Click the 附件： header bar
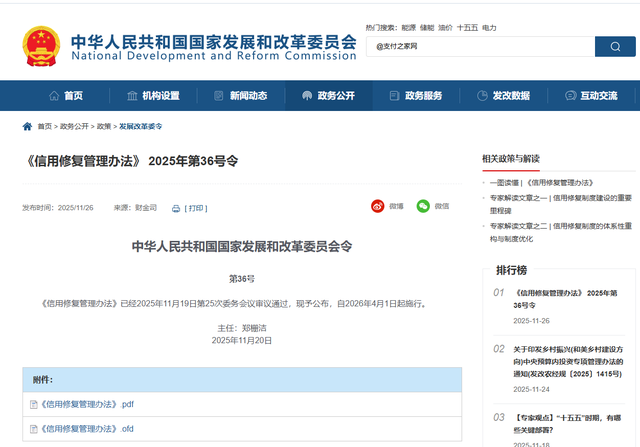The height and width of the screenshot is (447, 640). (x=242, y=380)
